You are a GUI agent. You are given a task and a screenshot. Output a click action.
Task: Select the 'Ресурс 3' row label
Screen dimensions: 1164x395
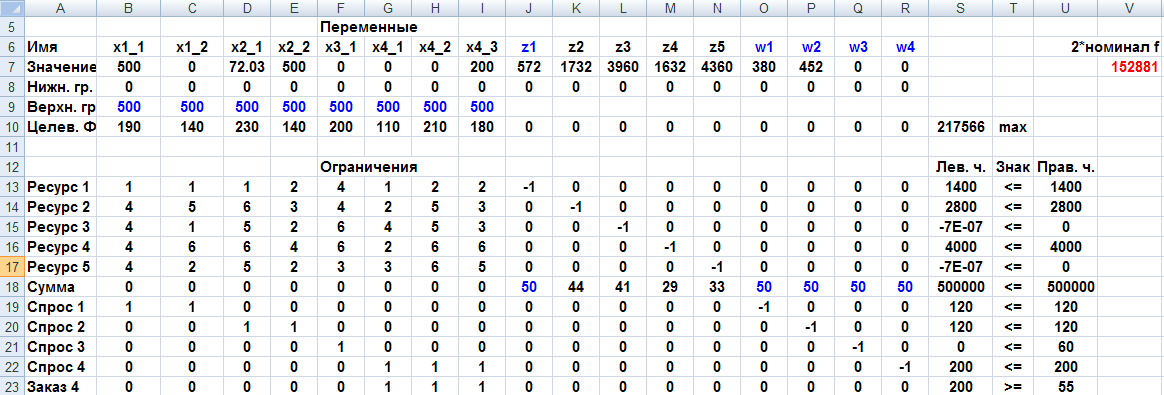(x=59, y=227)
